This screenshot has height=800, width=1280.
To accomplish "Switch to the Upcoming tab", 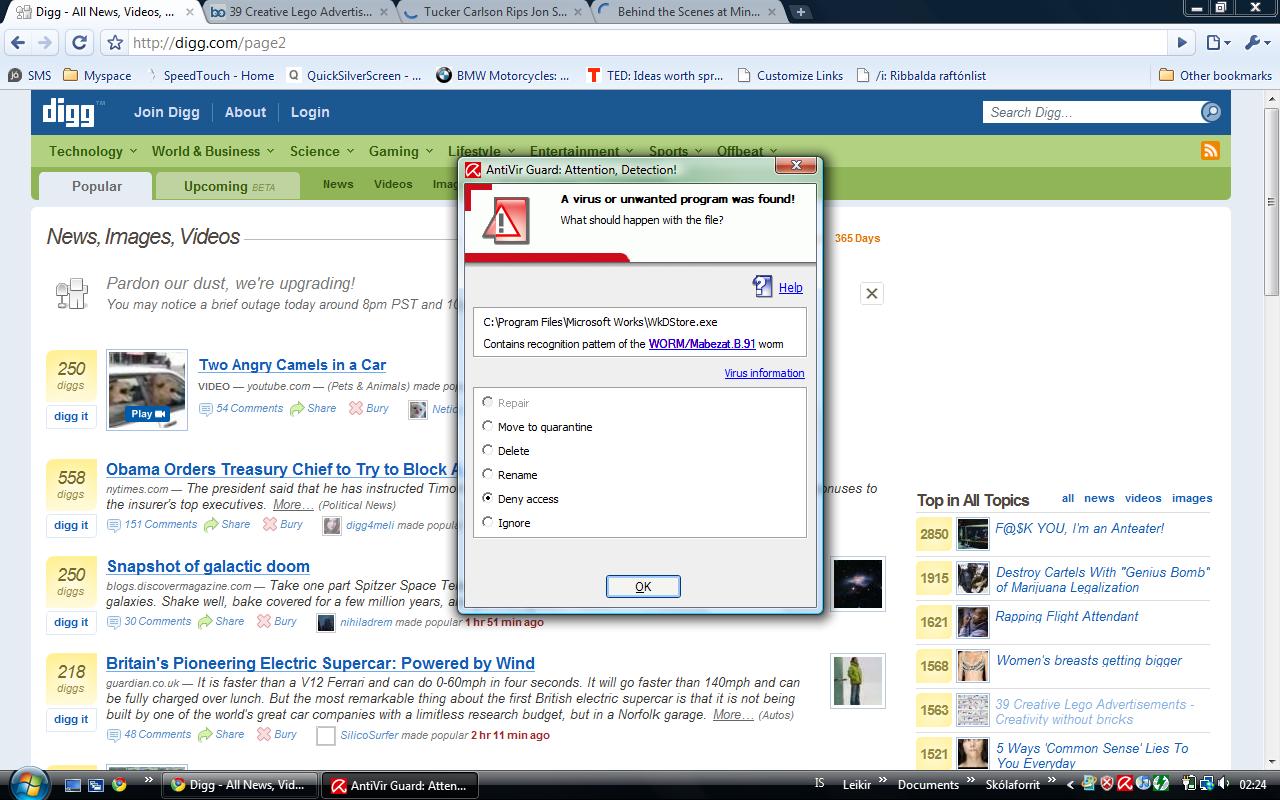I will point(228,186).
